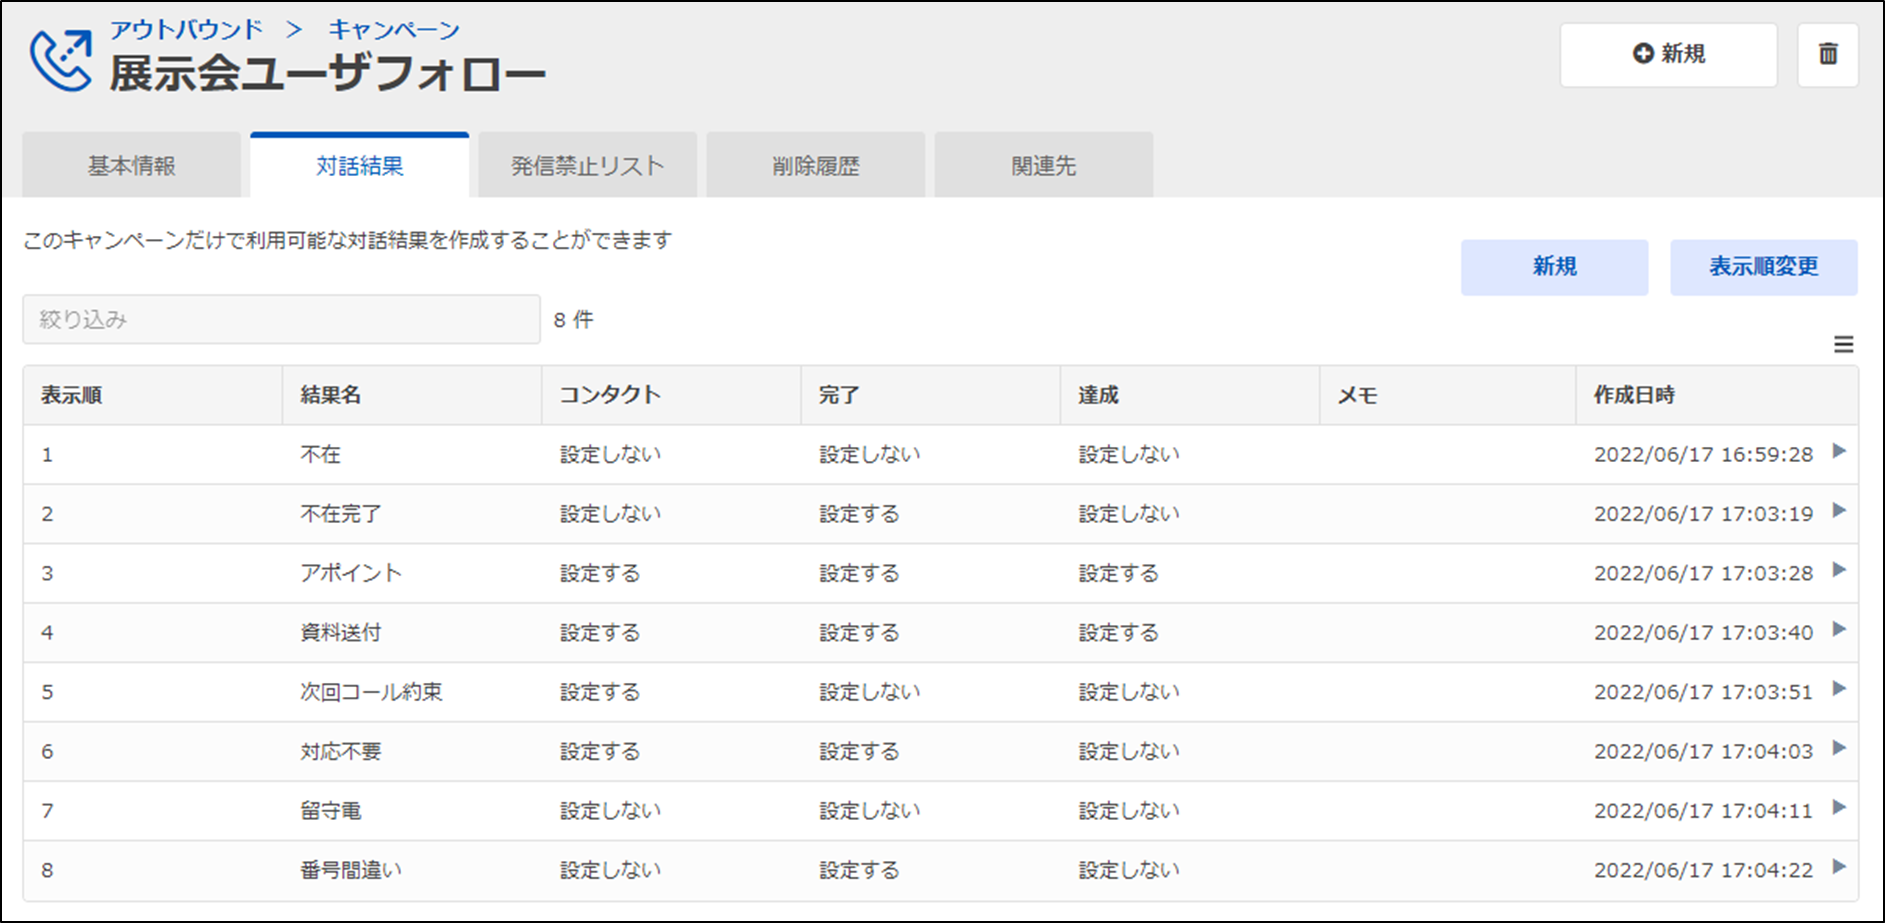
Task: Go to the 関連先 tab
Action: (x=1043, y=166)
